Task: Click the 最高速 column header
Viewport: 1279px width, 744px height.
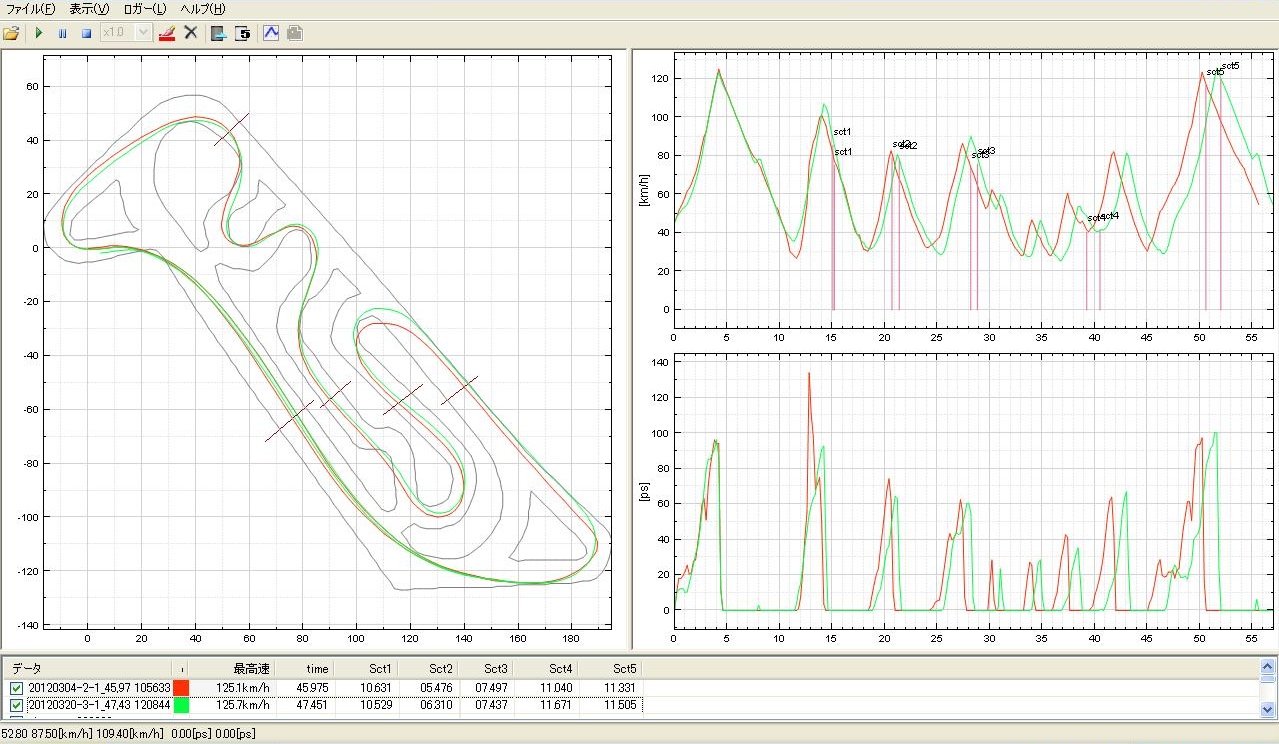Action: (252, 668)
